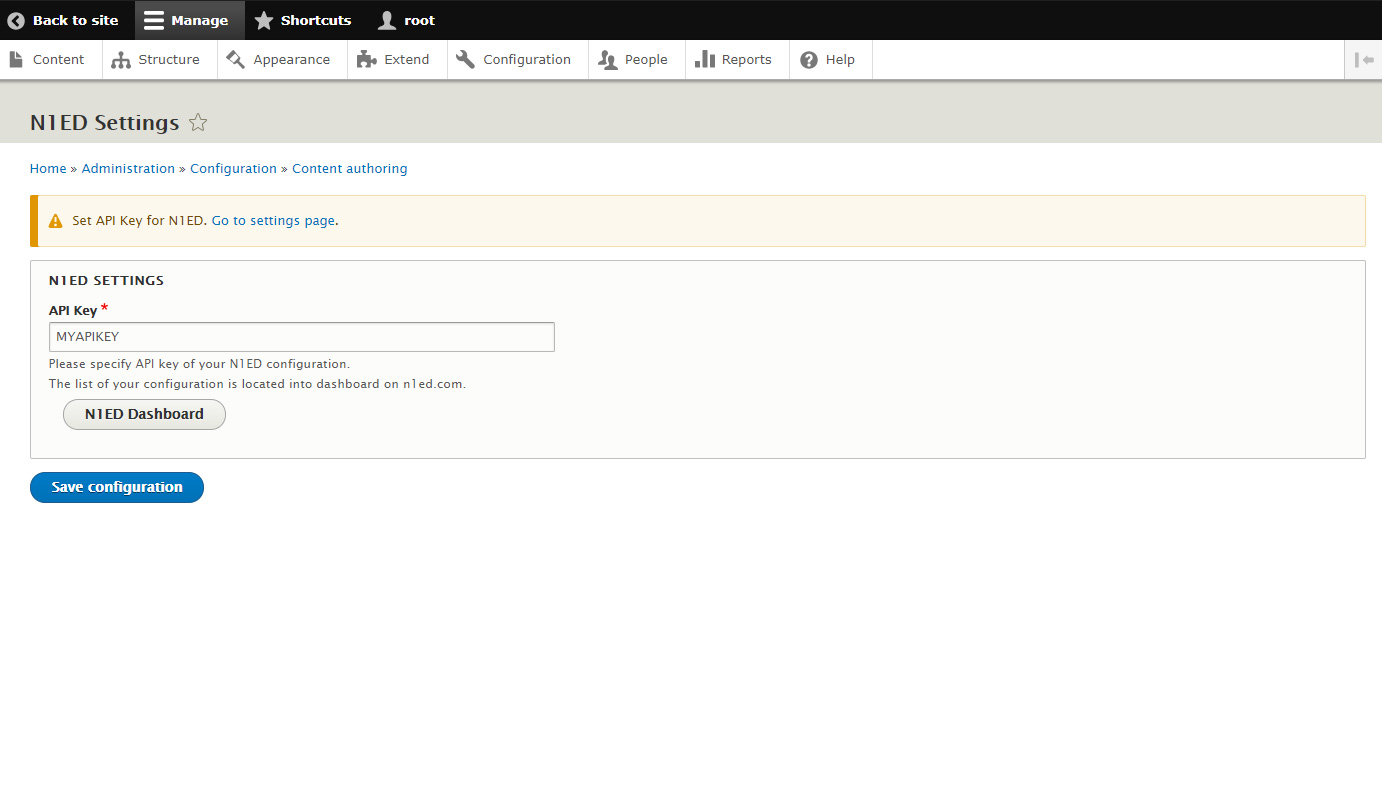The height and width of the screenshot is (800, 1382).
Task: Open Administration breadcrumb link
Action: pos(128,169)
